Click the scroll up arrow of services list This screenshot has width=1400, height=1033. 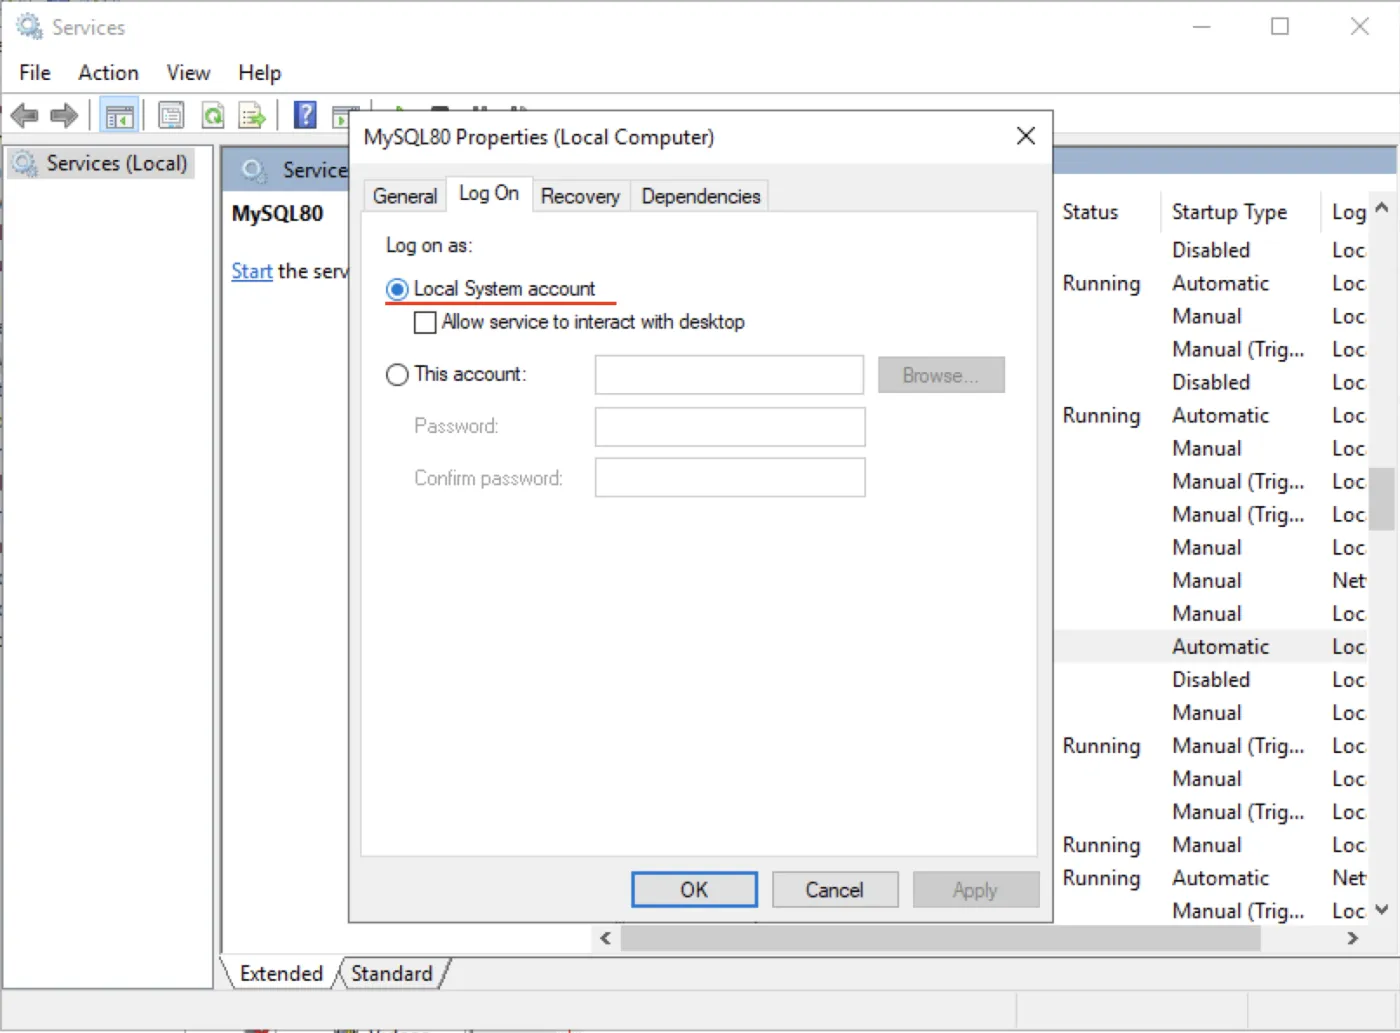1382,208
